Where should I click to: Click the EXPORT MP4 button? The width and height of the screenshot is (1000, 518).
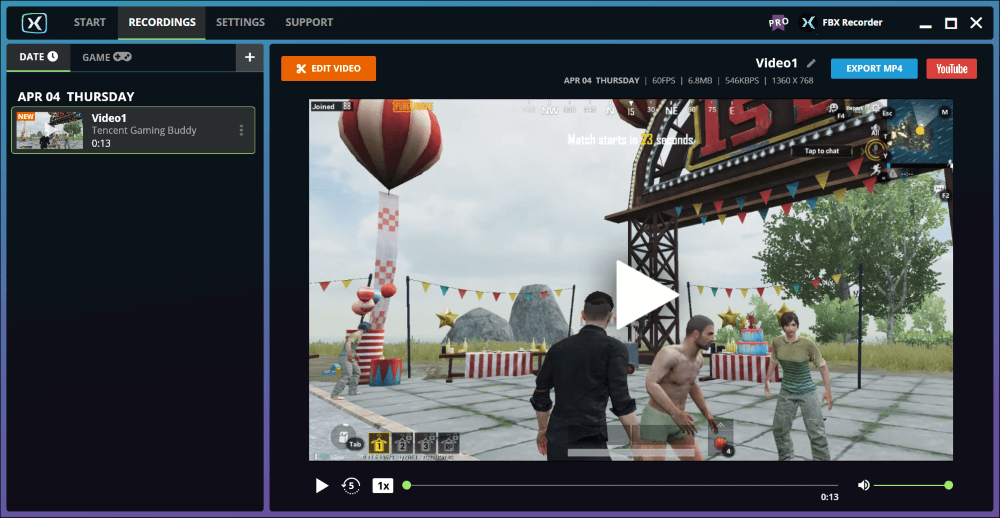[874, 68]
